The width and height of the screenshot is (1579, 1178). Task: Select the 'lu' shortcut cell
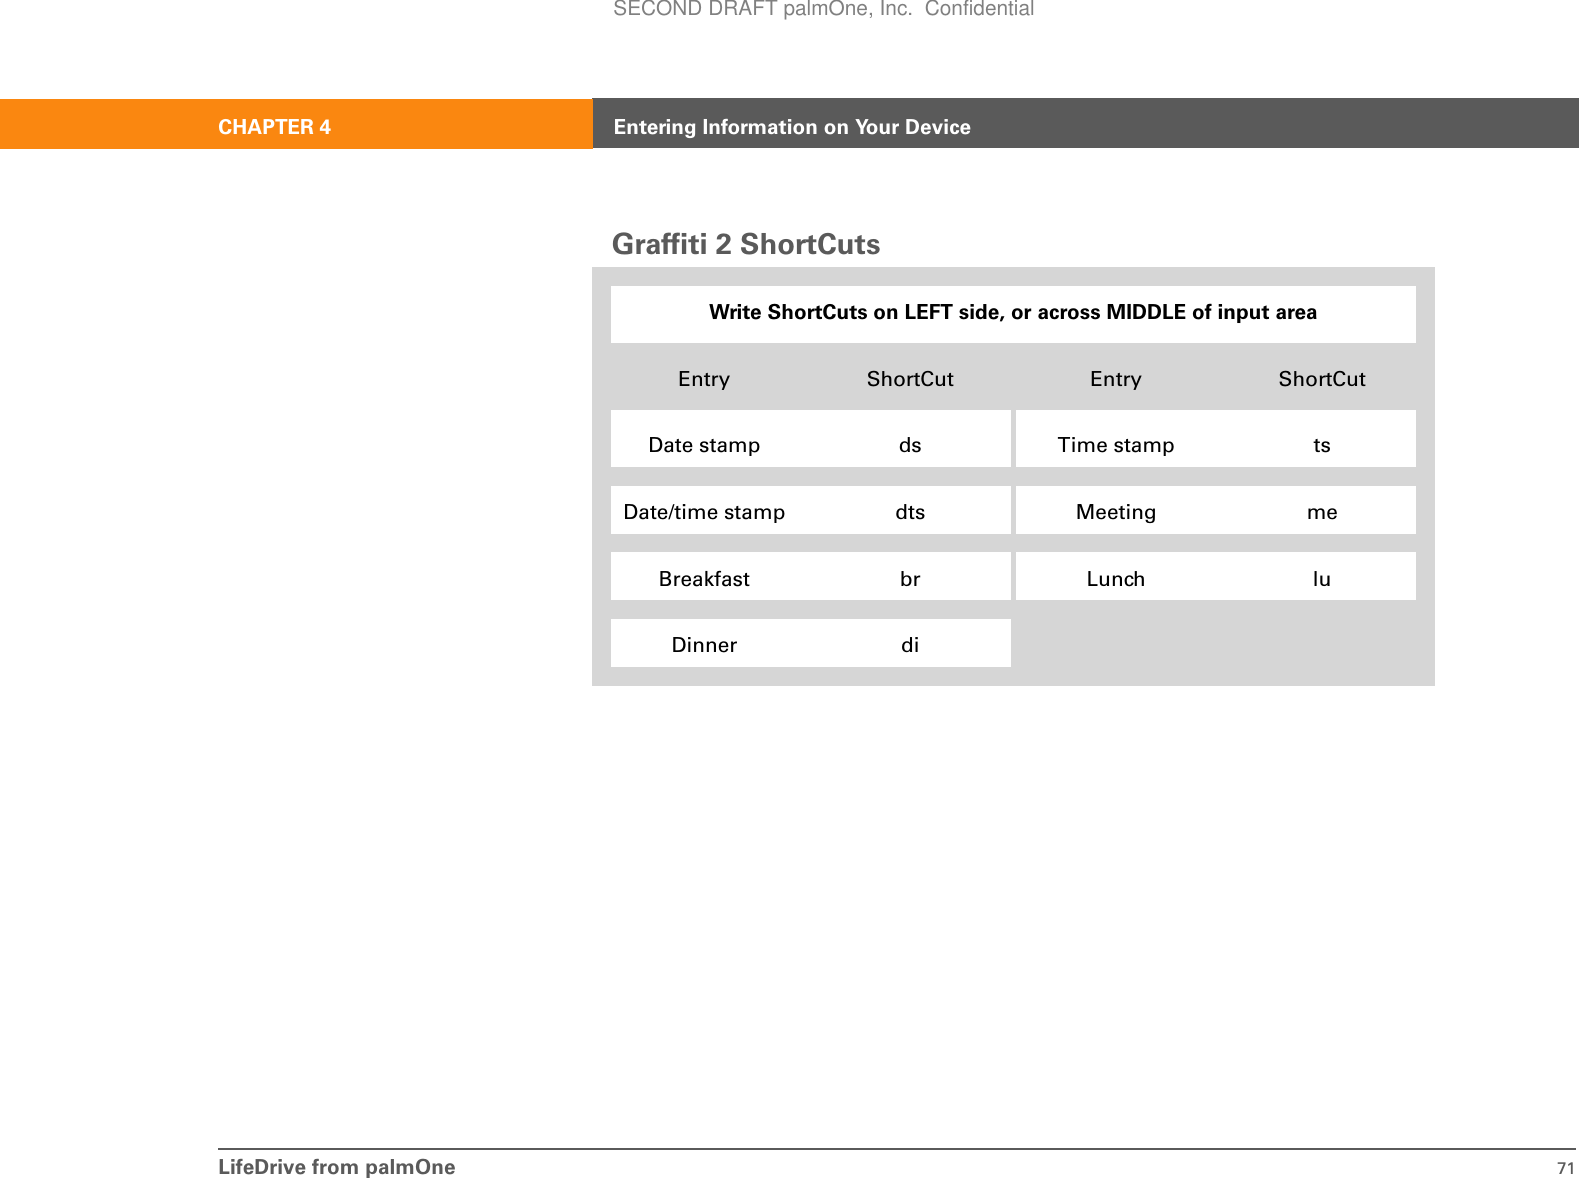click(1322, 579)
